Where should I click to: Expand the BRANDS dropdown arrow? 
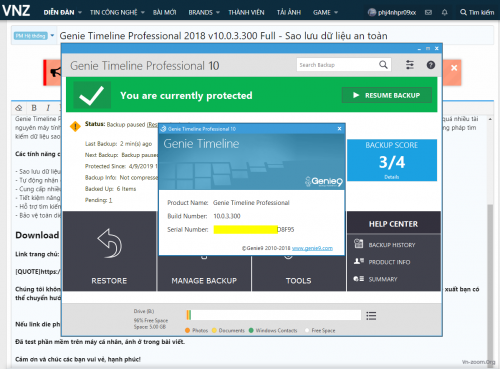(x=218, y=12)
